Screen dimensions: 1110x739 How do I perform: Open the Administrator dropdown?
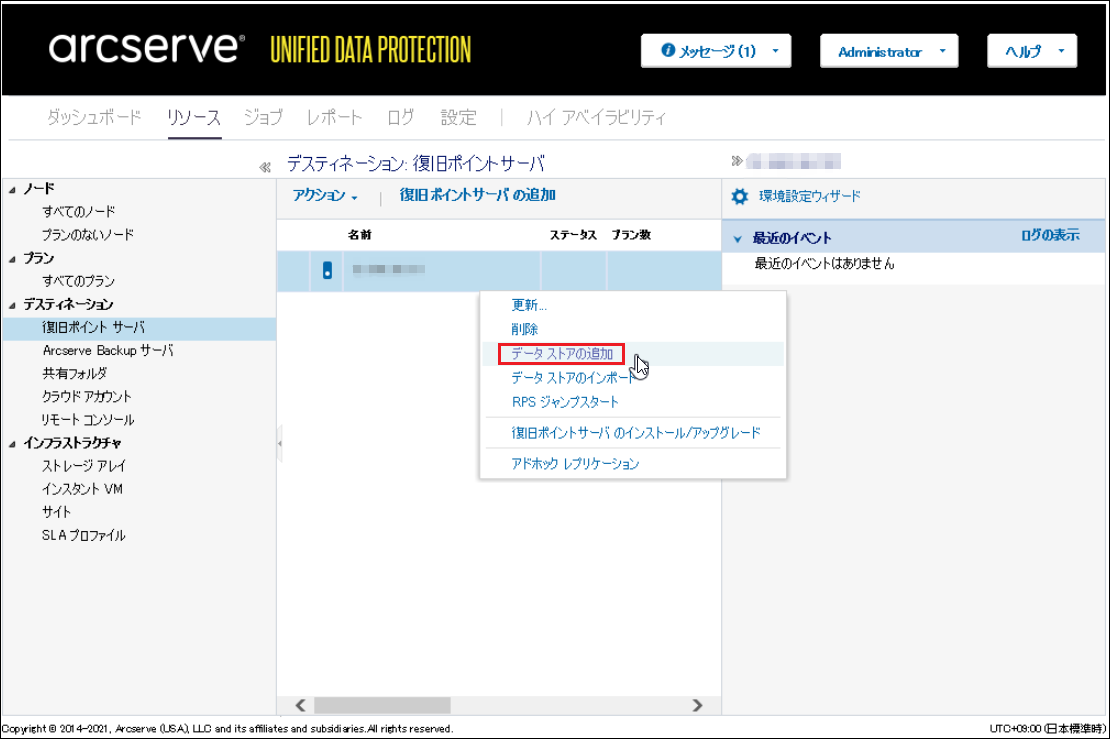click(x=889, y=52)
